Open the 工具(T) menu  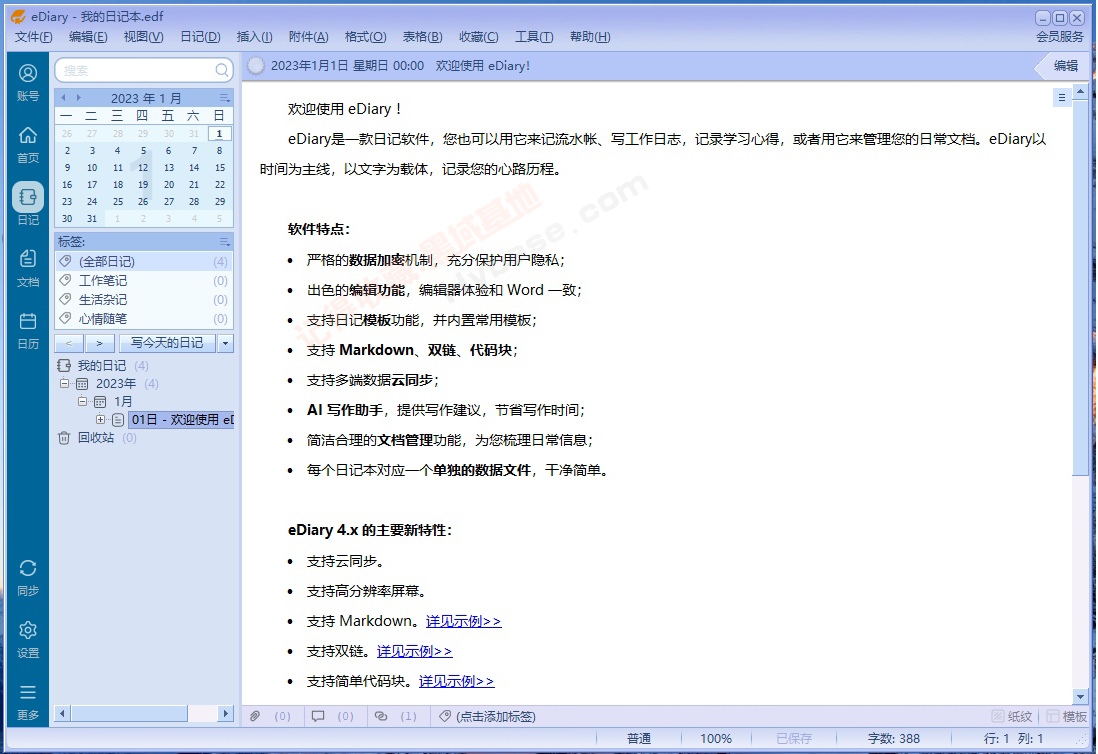tap(534, 36)
